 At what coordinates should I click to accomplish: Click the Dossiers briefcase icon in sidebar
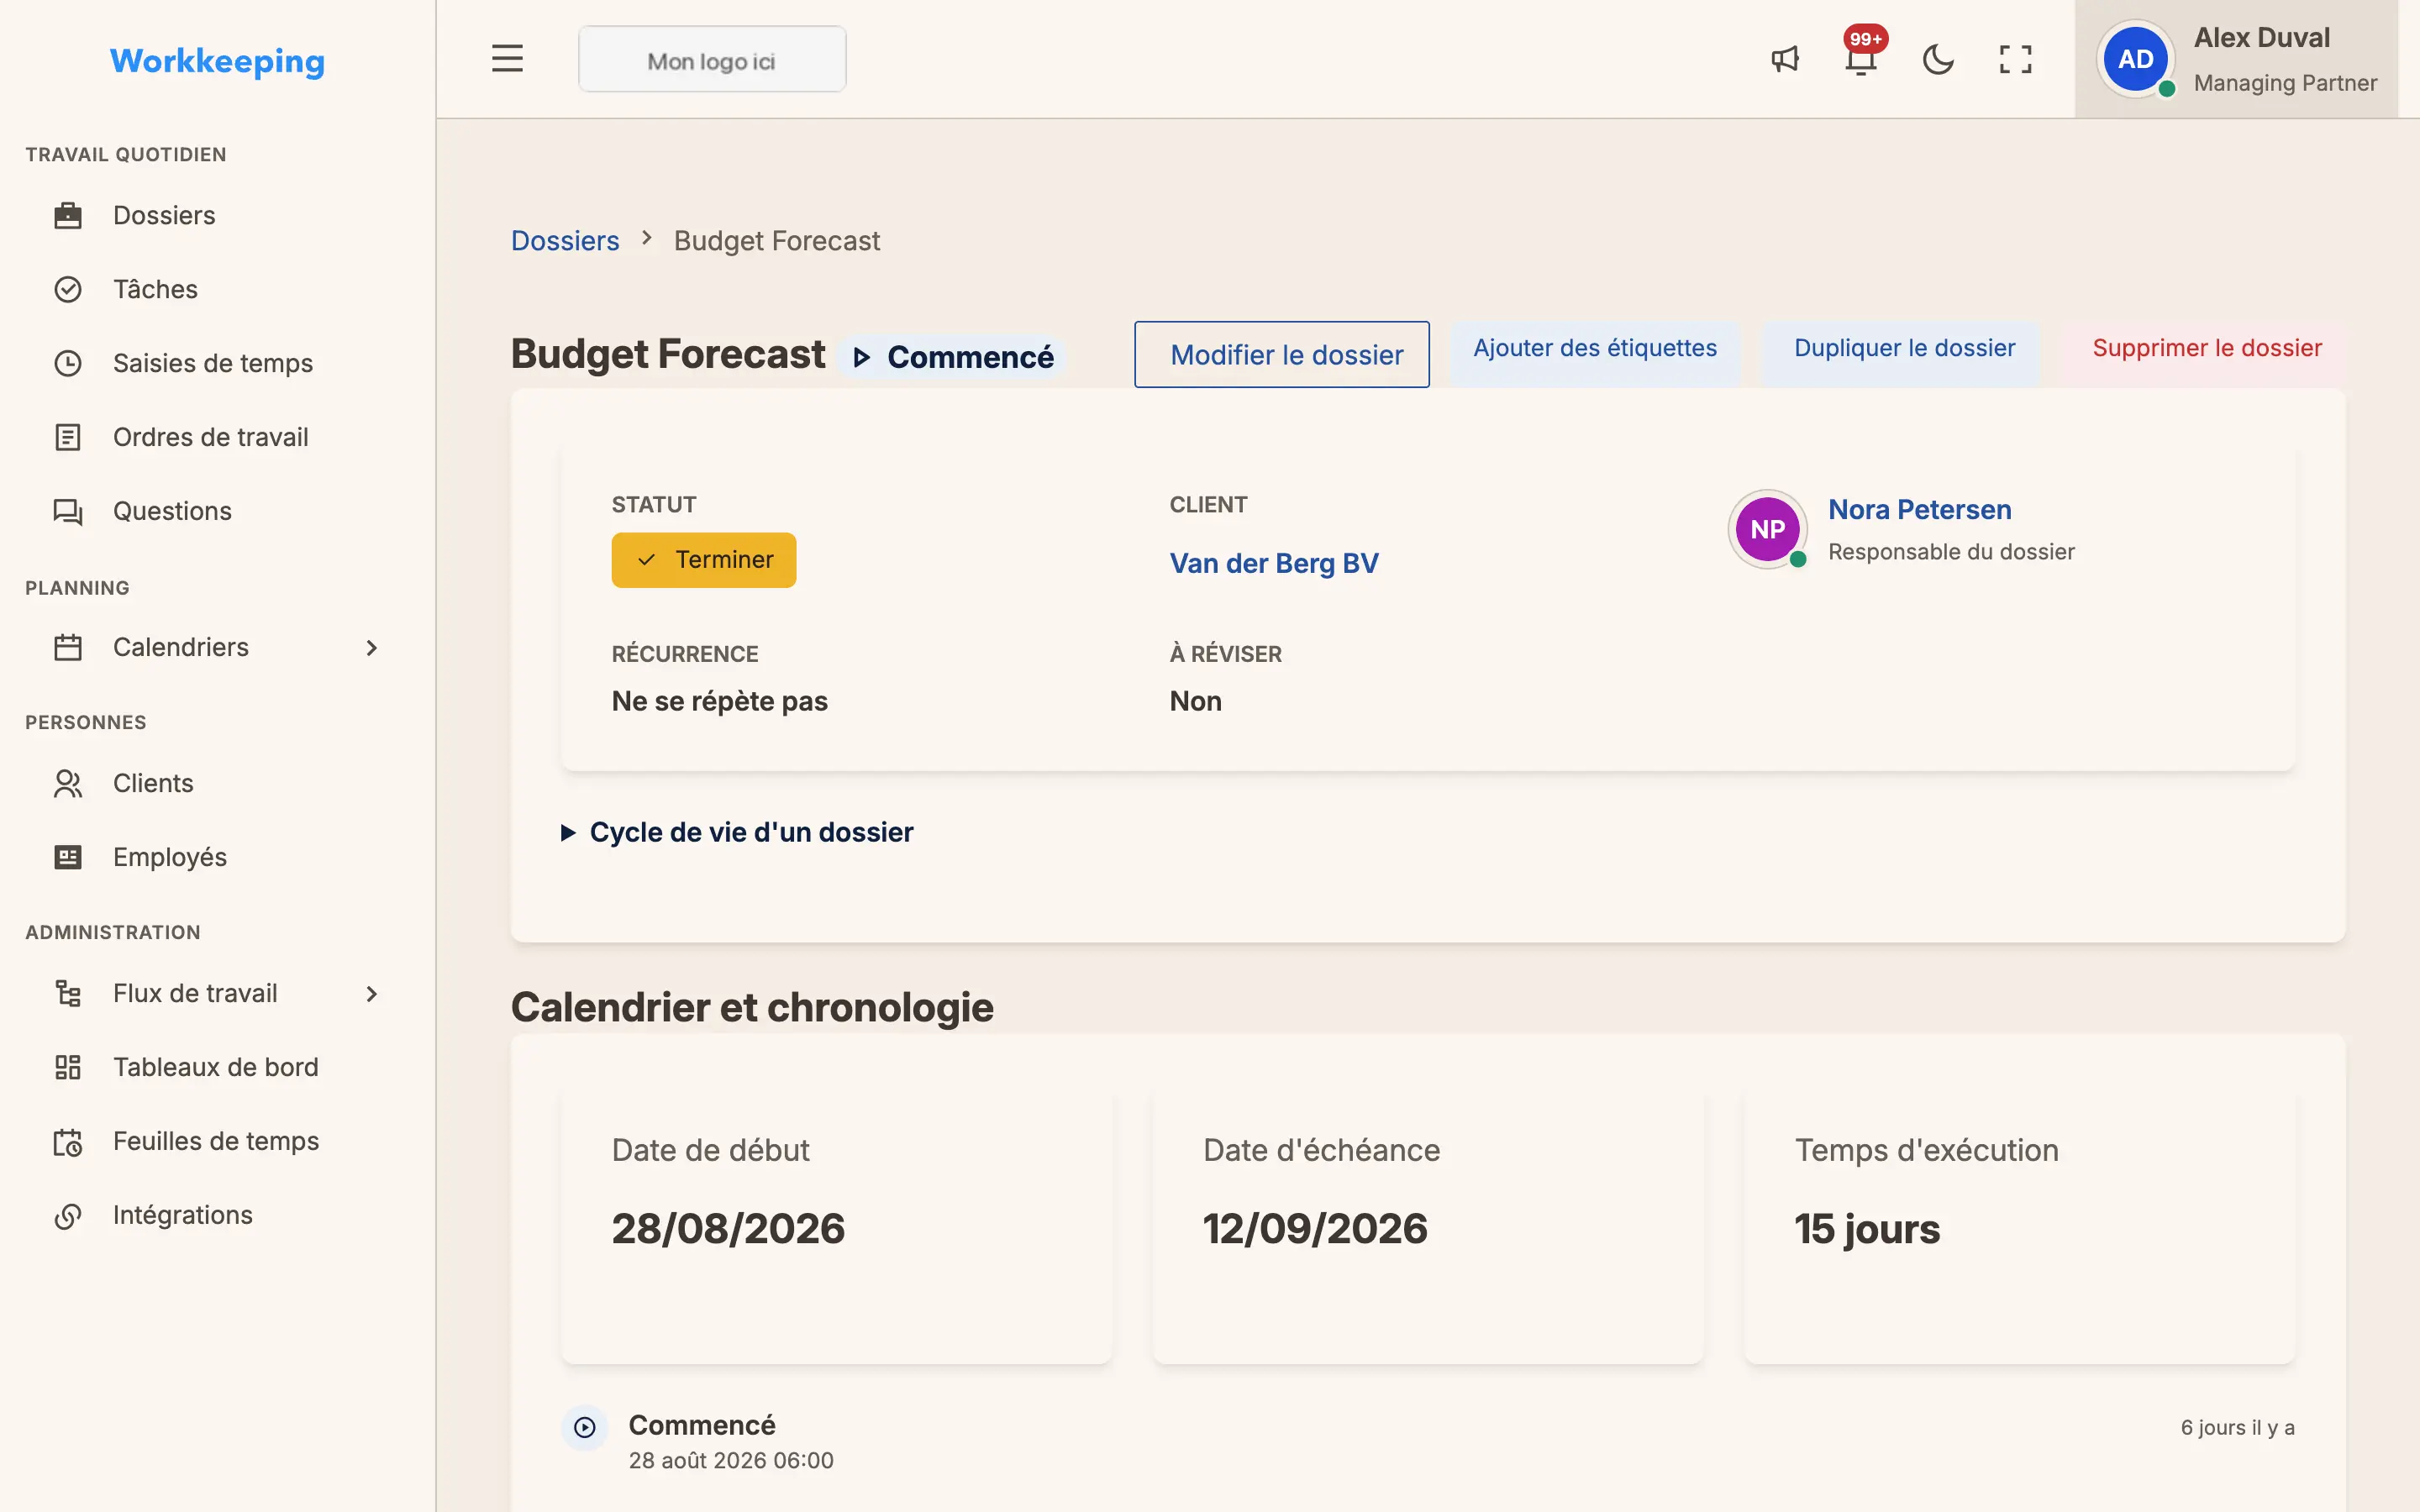(68, 215)
